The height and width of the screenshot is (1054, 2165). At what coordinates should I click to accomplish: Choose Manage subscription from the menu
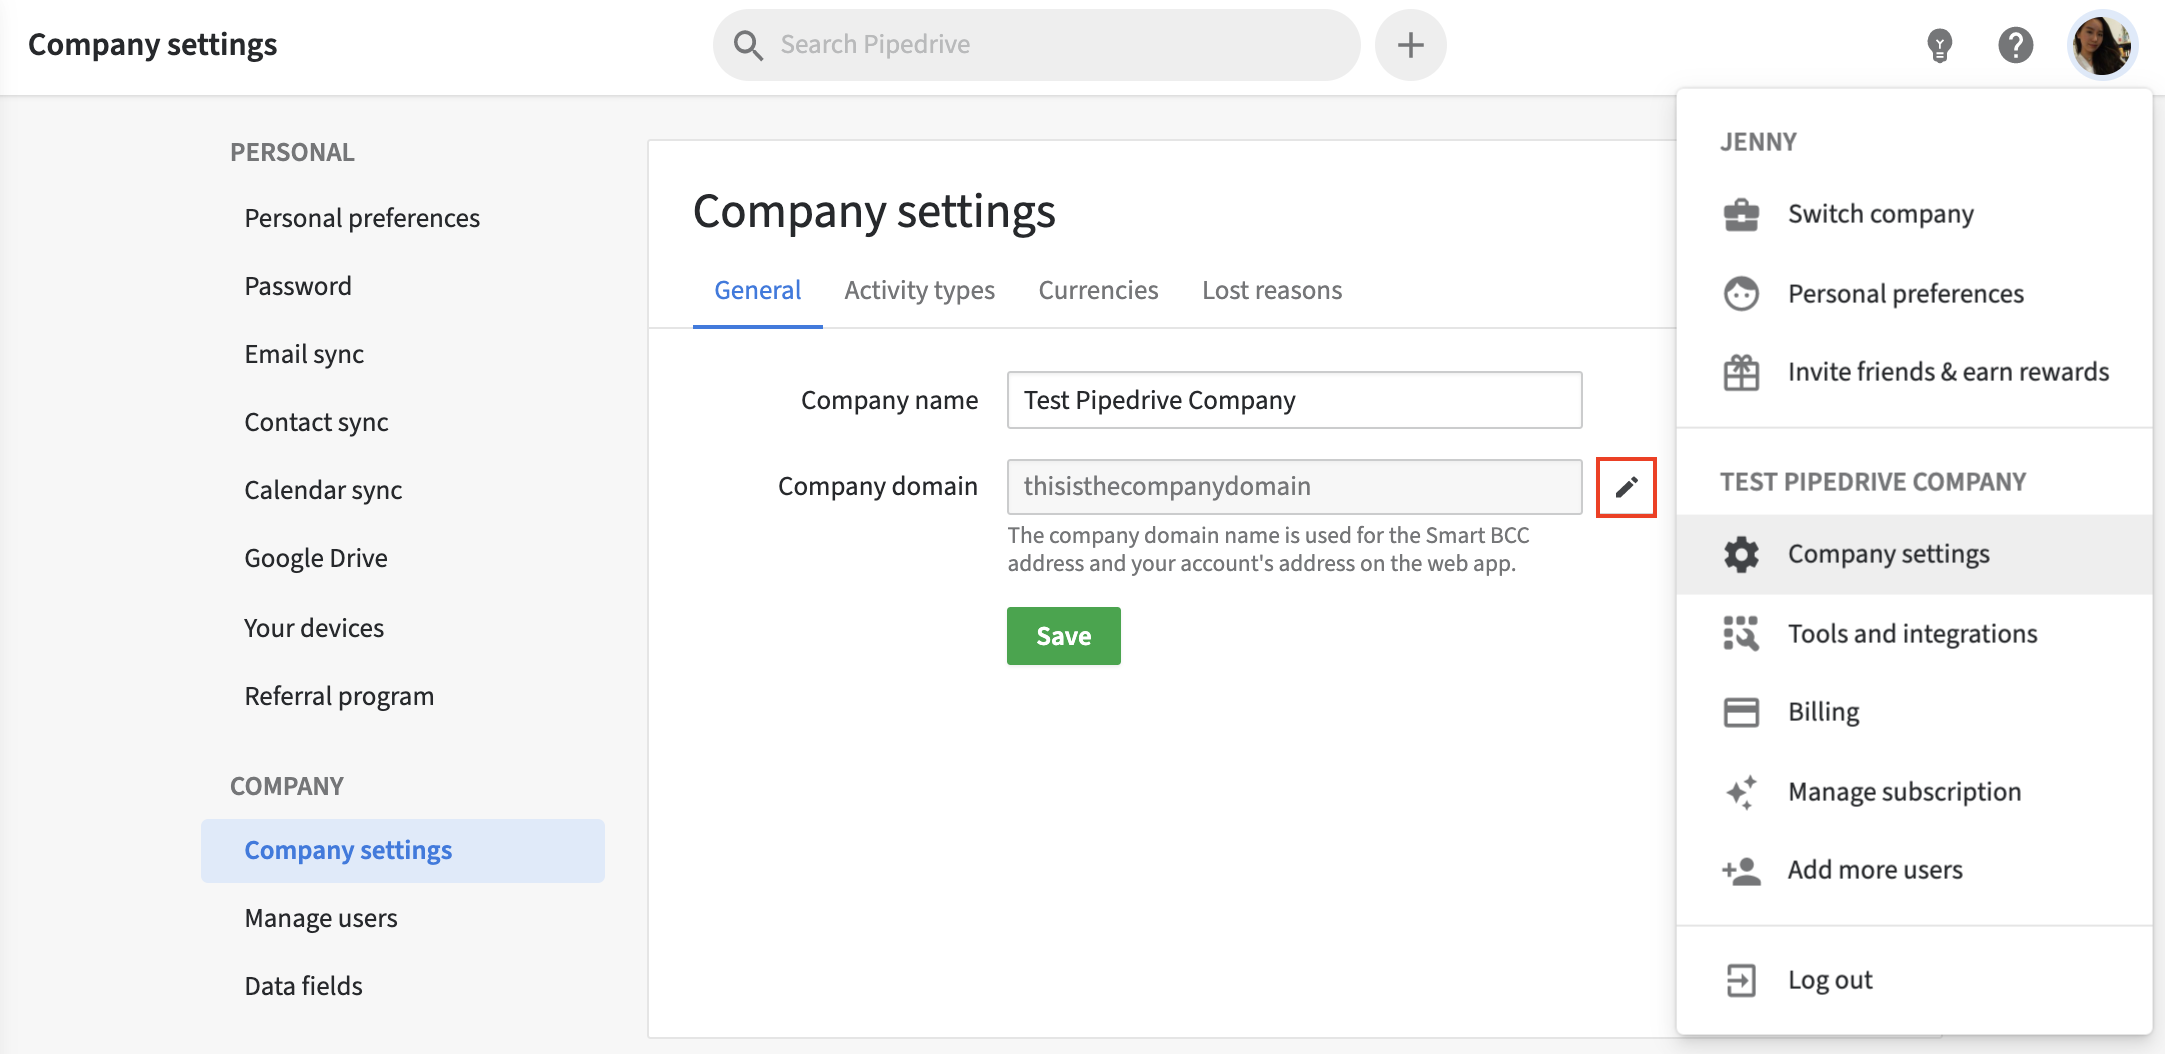coord(1903,792)
